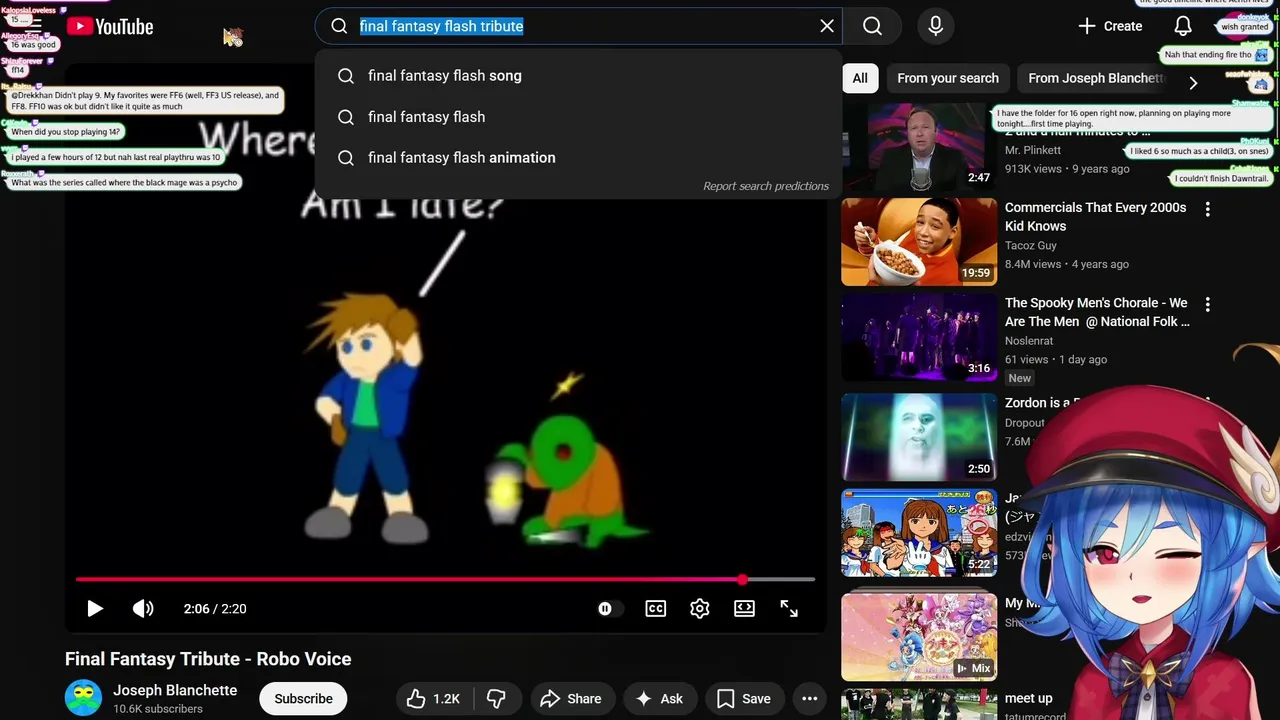Open the Mix playlist thumbnail
Image resolution: width=1280 pixels, height=720 pixels.
point(919,637)
